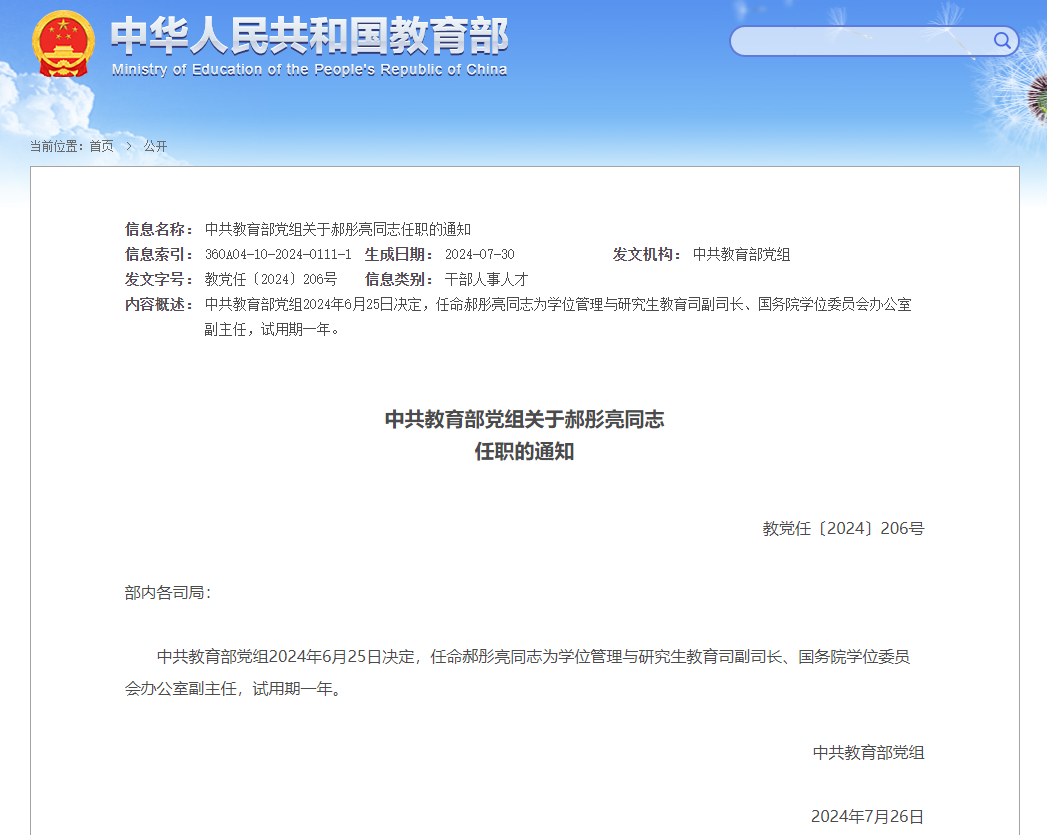Click the 信息名称 label
The image size is (1047, 835).
159,229
